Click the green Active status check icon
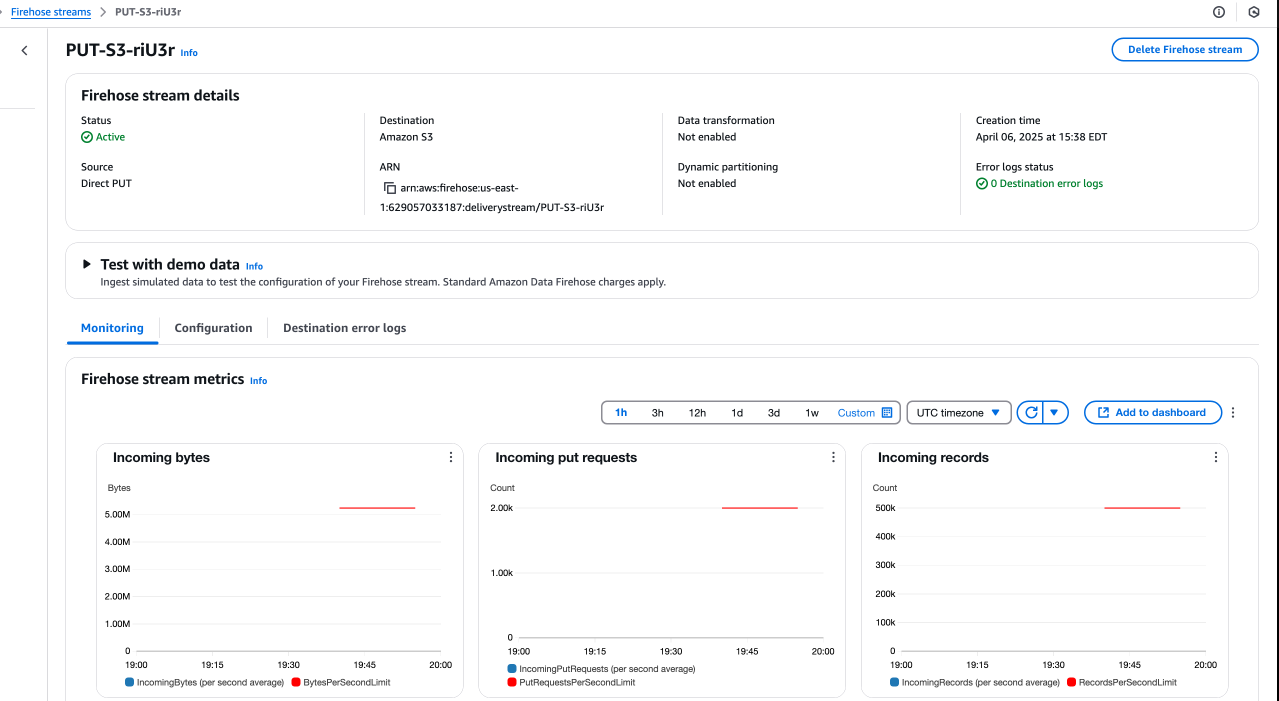Image resolution: width=1279 pixels, height=701 pixels. pos(87,137)
